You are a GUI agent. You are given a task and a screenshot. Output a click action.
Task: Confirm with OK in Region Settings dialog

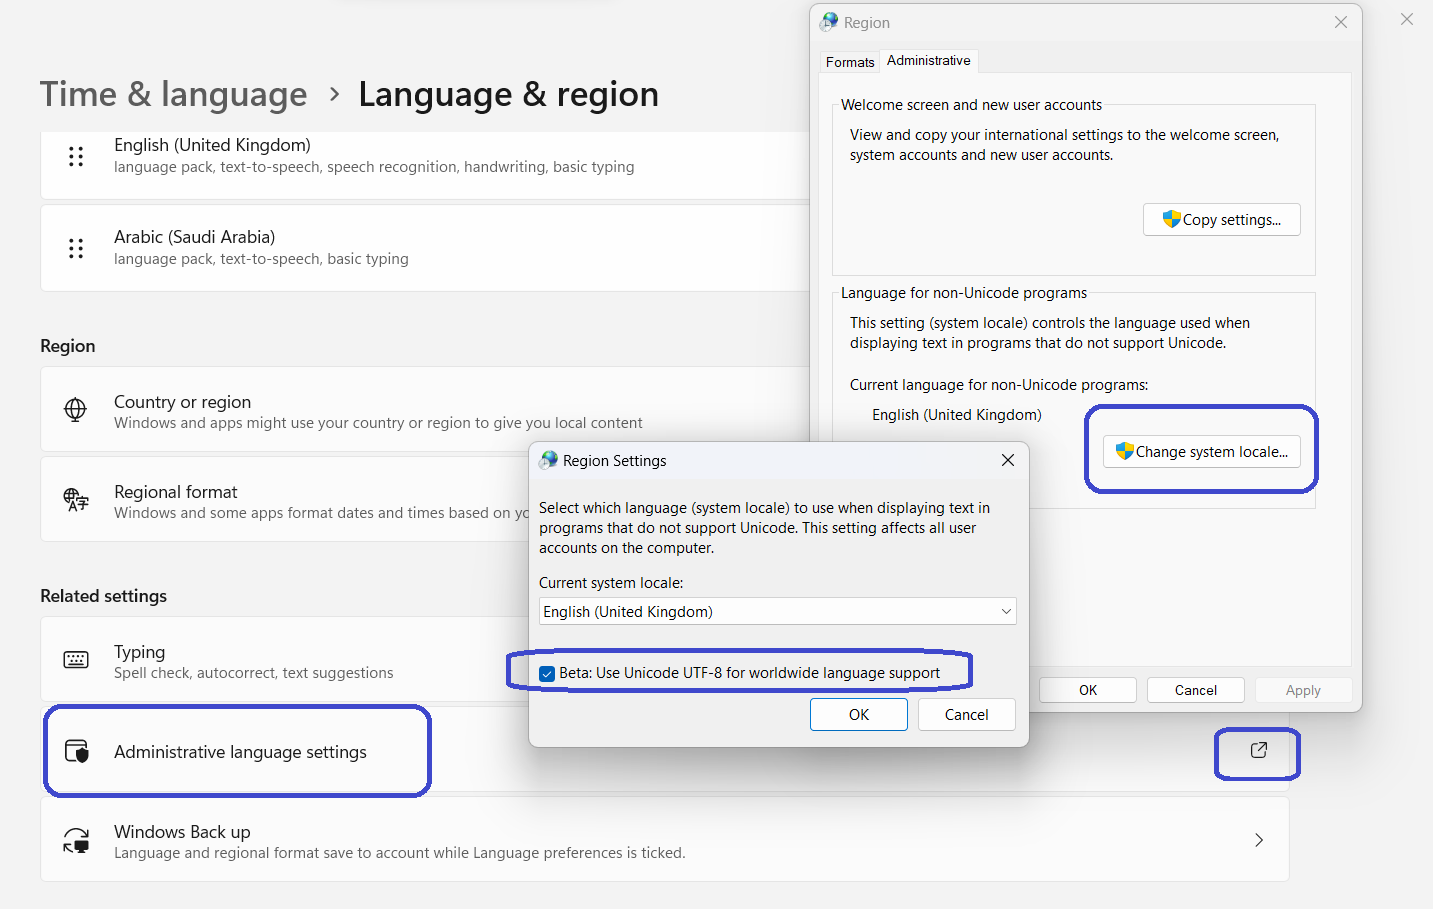[858, 715]
